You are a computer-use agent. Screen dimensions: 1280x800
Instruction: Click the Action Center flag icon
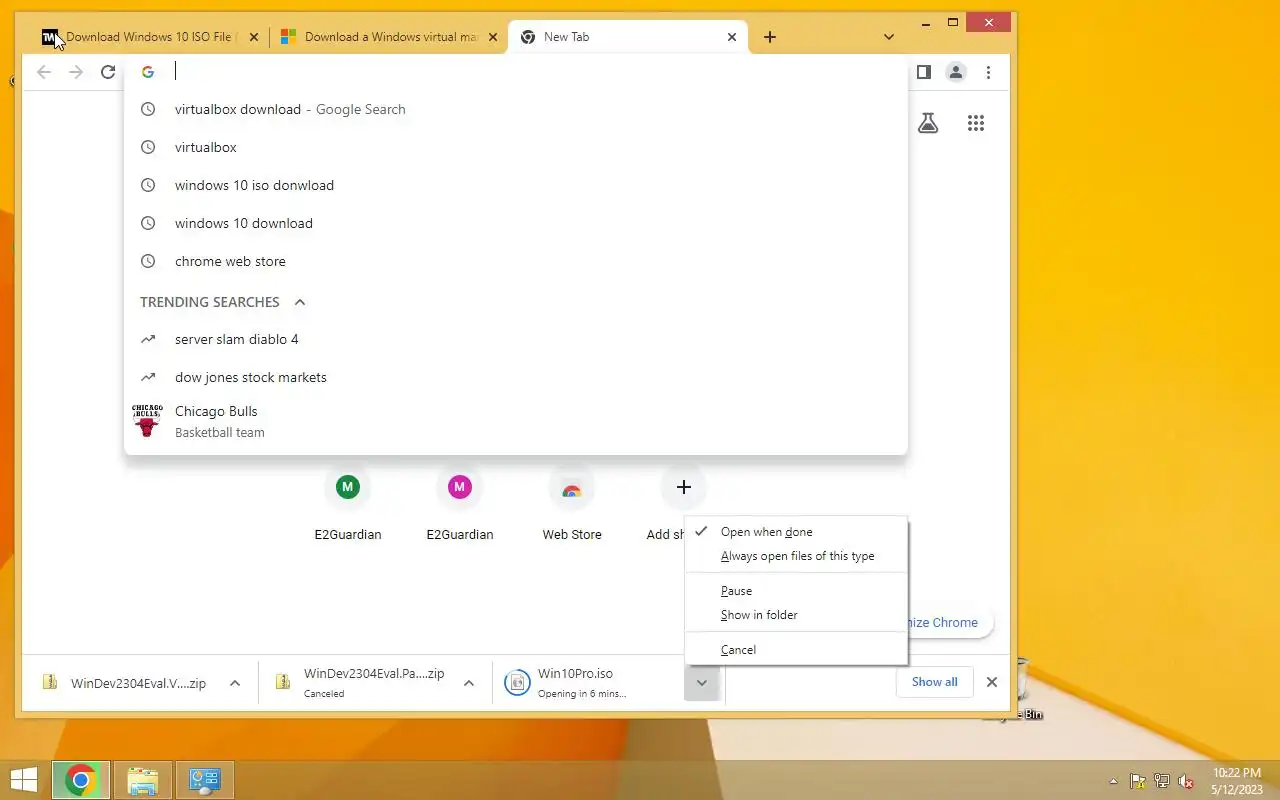[x=1138, y=781]
